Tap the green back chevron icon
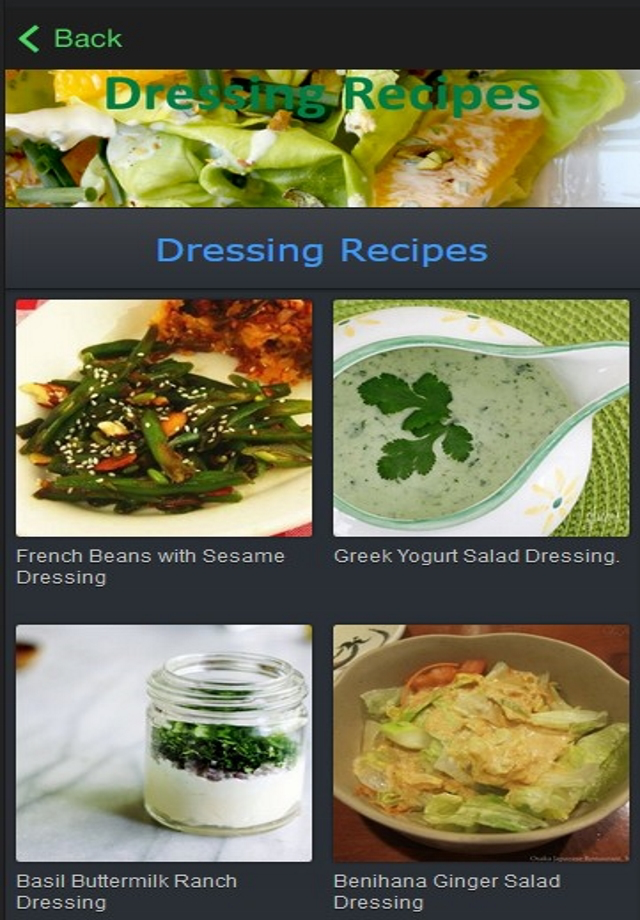 [29, 39]
